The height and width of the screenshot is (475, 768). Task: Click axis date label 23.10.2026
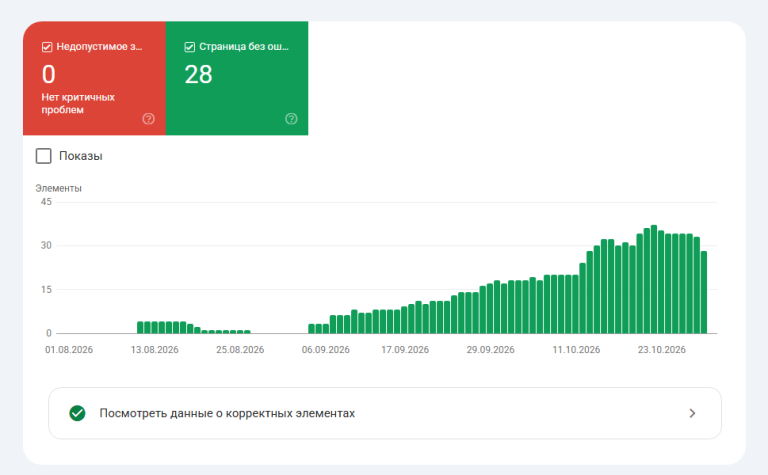[x=662, y=350]
